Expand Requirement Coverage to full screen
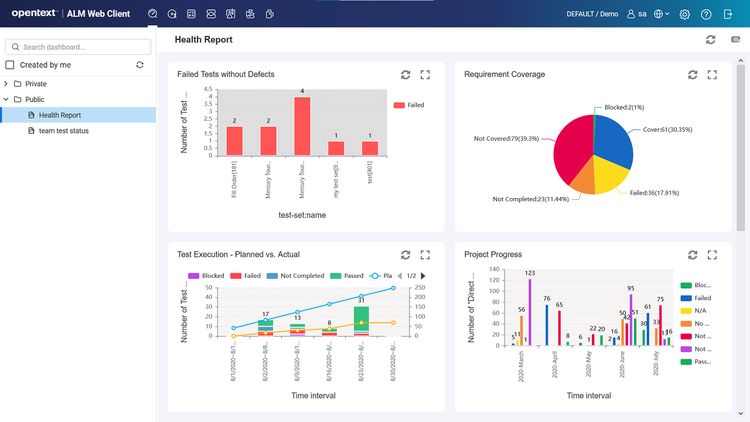The image size is (750, 422). (x=712, y=75)
